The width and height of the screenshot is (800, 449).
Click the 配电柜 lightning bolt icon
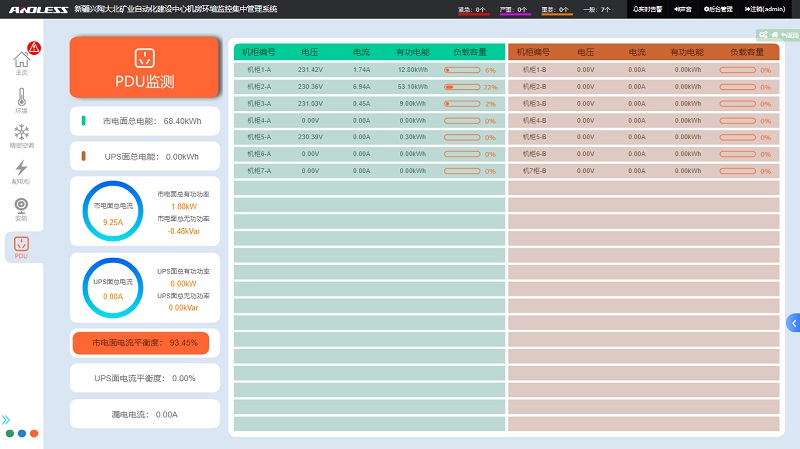tap(21, 172)
